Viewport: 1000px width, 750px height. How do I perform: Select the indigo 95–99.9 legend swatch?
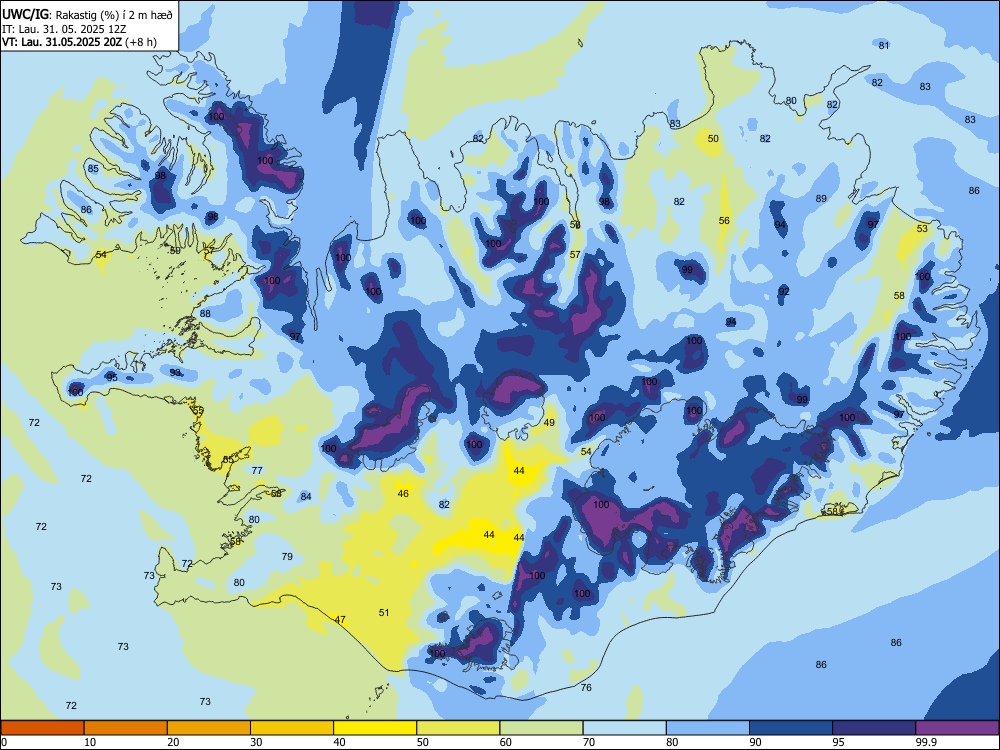(874, 728)
